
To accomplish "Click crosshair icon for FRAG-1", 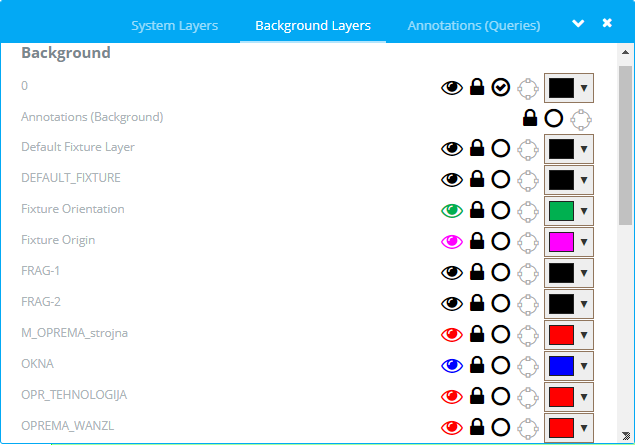I will coord(528,274).
